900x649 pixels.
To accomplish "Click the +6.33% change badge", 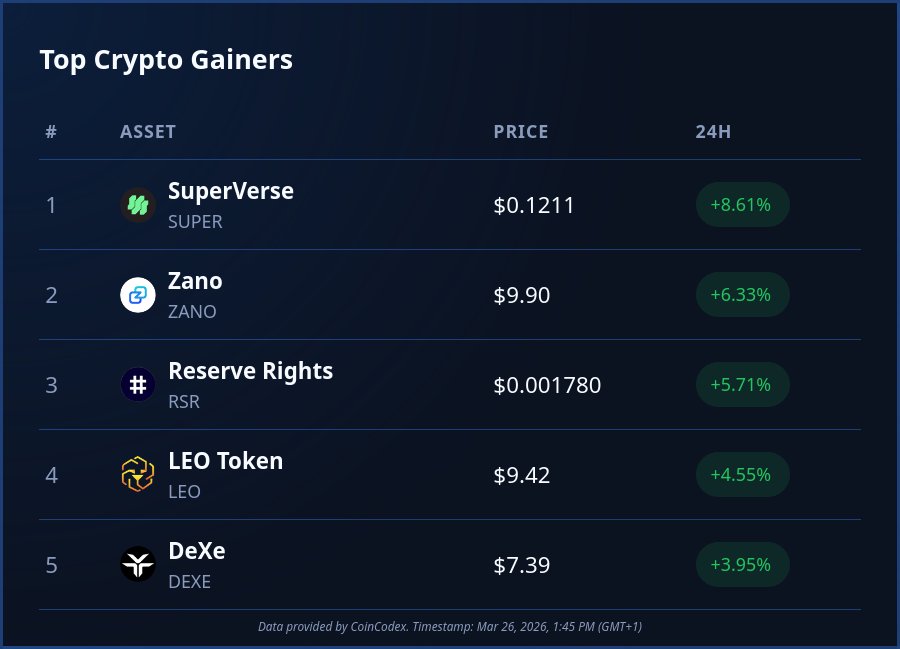I will (x=741, y=295).
